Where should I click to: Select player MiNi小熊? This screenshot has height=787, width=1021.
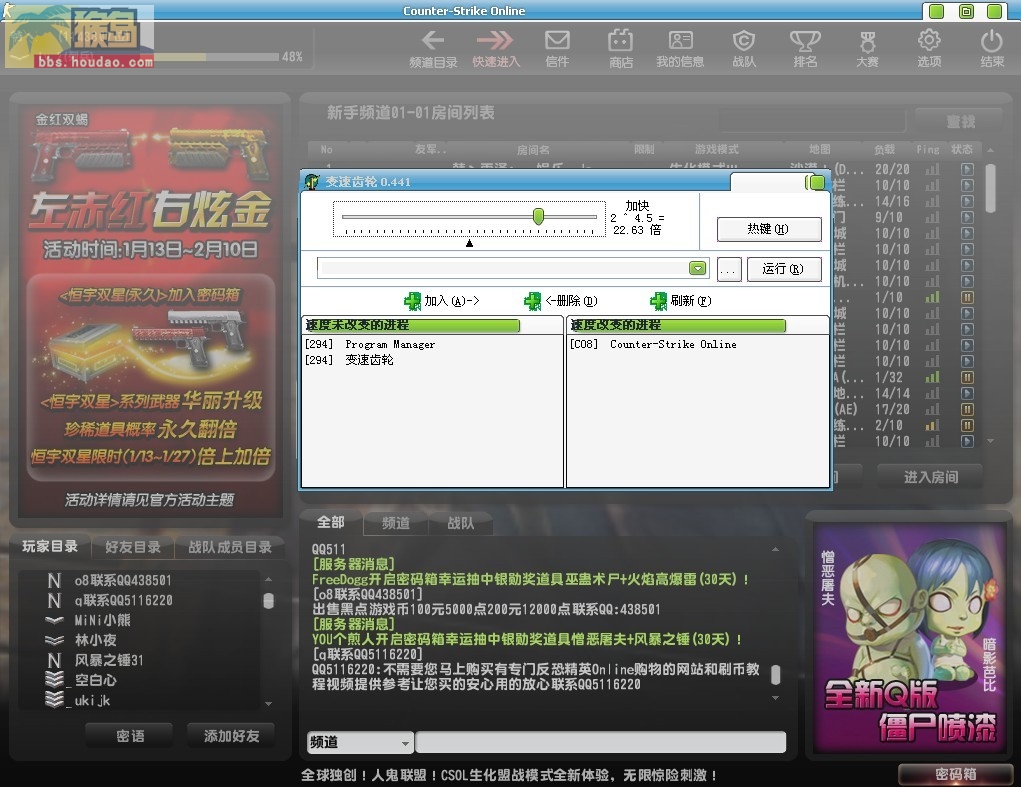102,620
